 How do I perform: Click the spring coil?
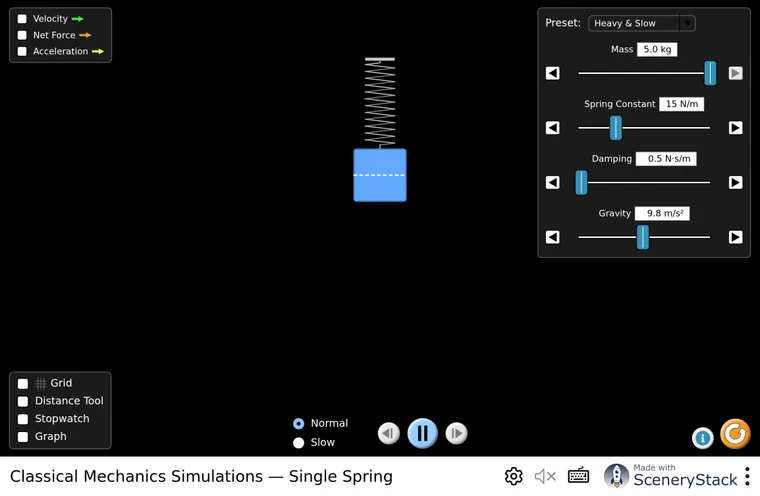pos(380,103)
